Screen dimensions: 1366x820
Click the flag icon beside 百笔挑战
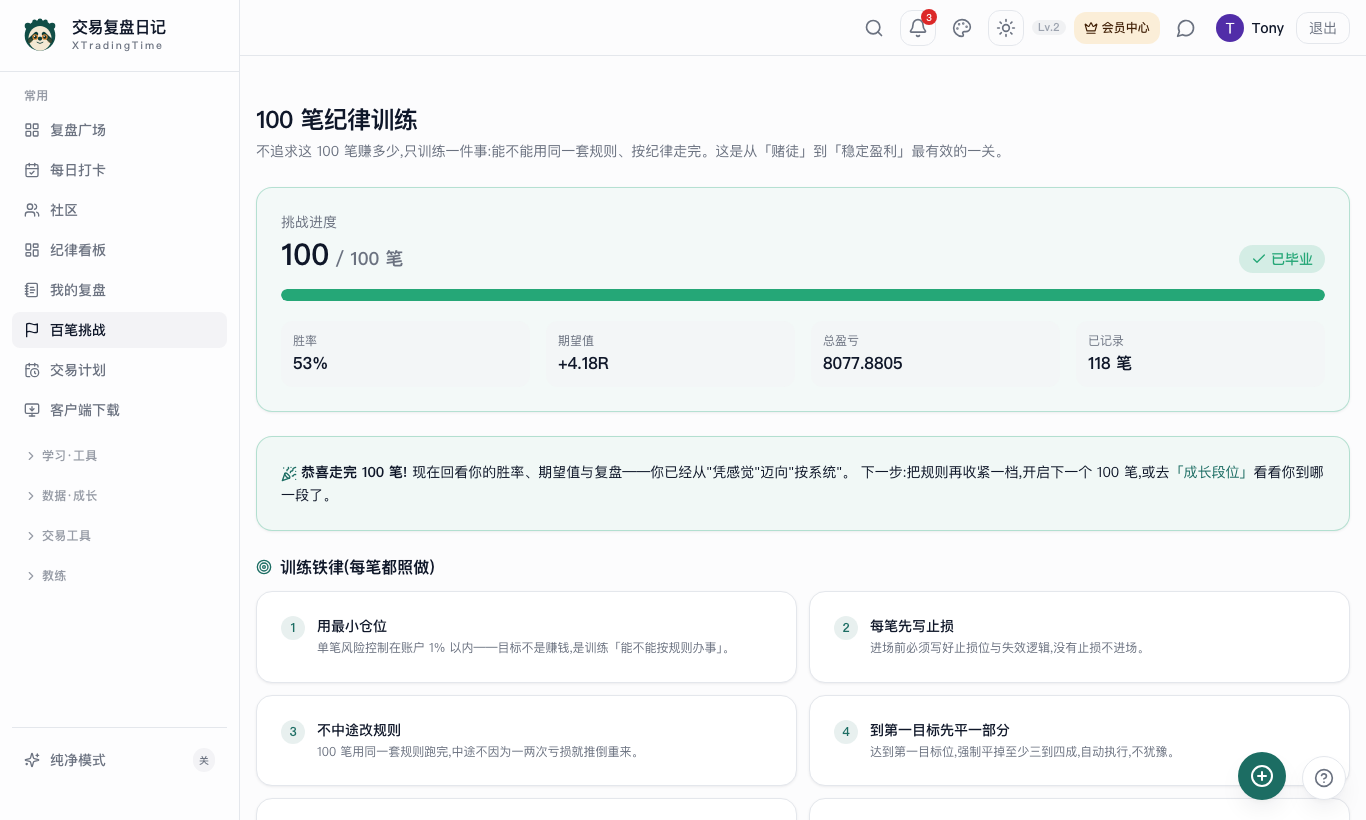point(32,330)
